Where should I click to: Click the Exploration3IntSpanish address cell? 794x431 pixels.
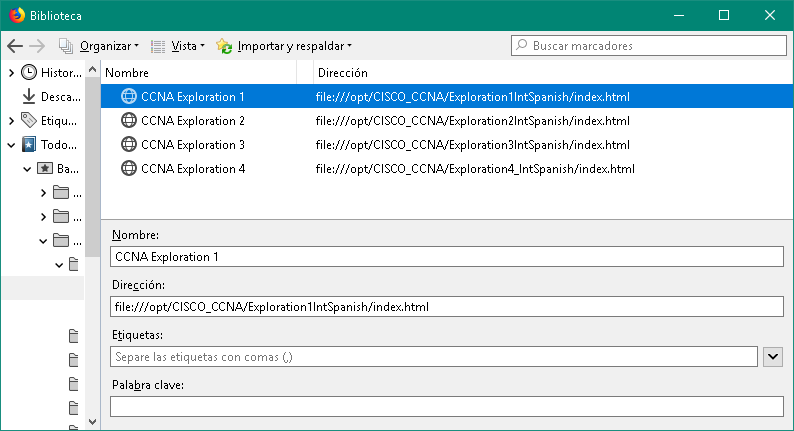tap(472, 145)
